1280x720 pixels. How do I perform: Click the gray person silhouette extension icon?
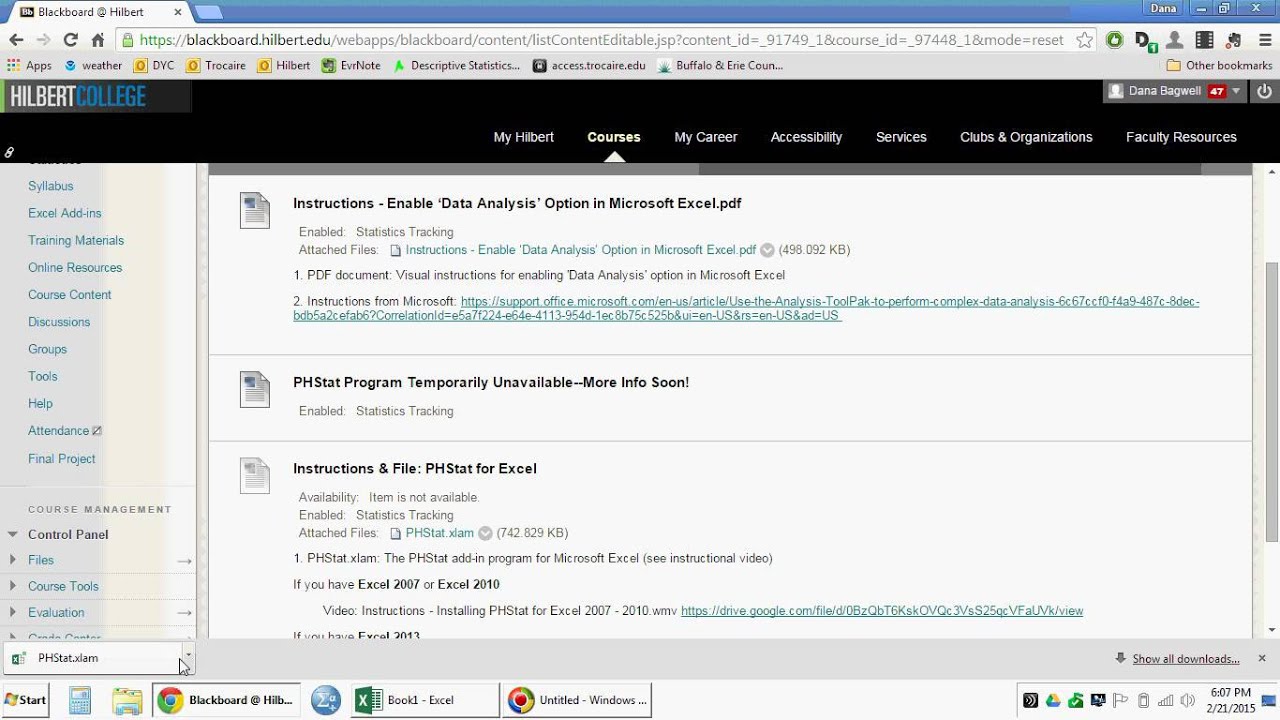coord(1175,40)
